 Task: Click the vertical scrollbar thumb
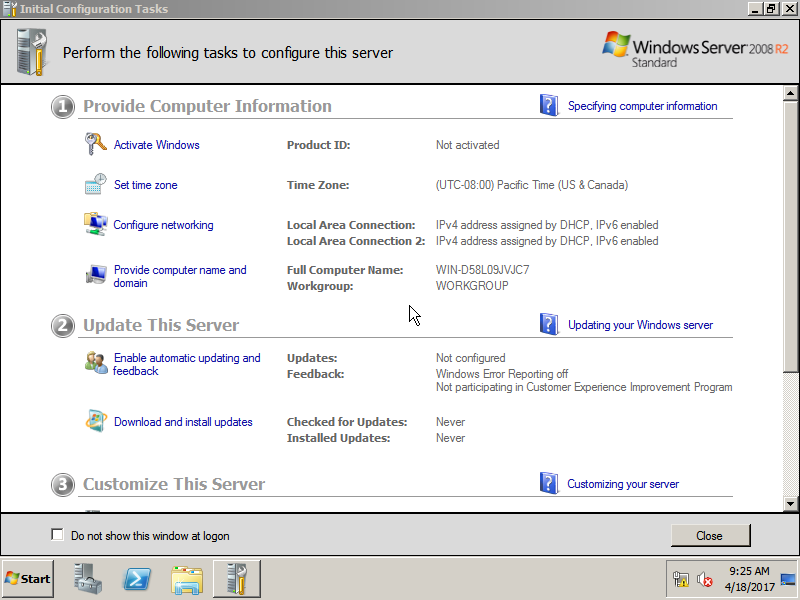790,236
